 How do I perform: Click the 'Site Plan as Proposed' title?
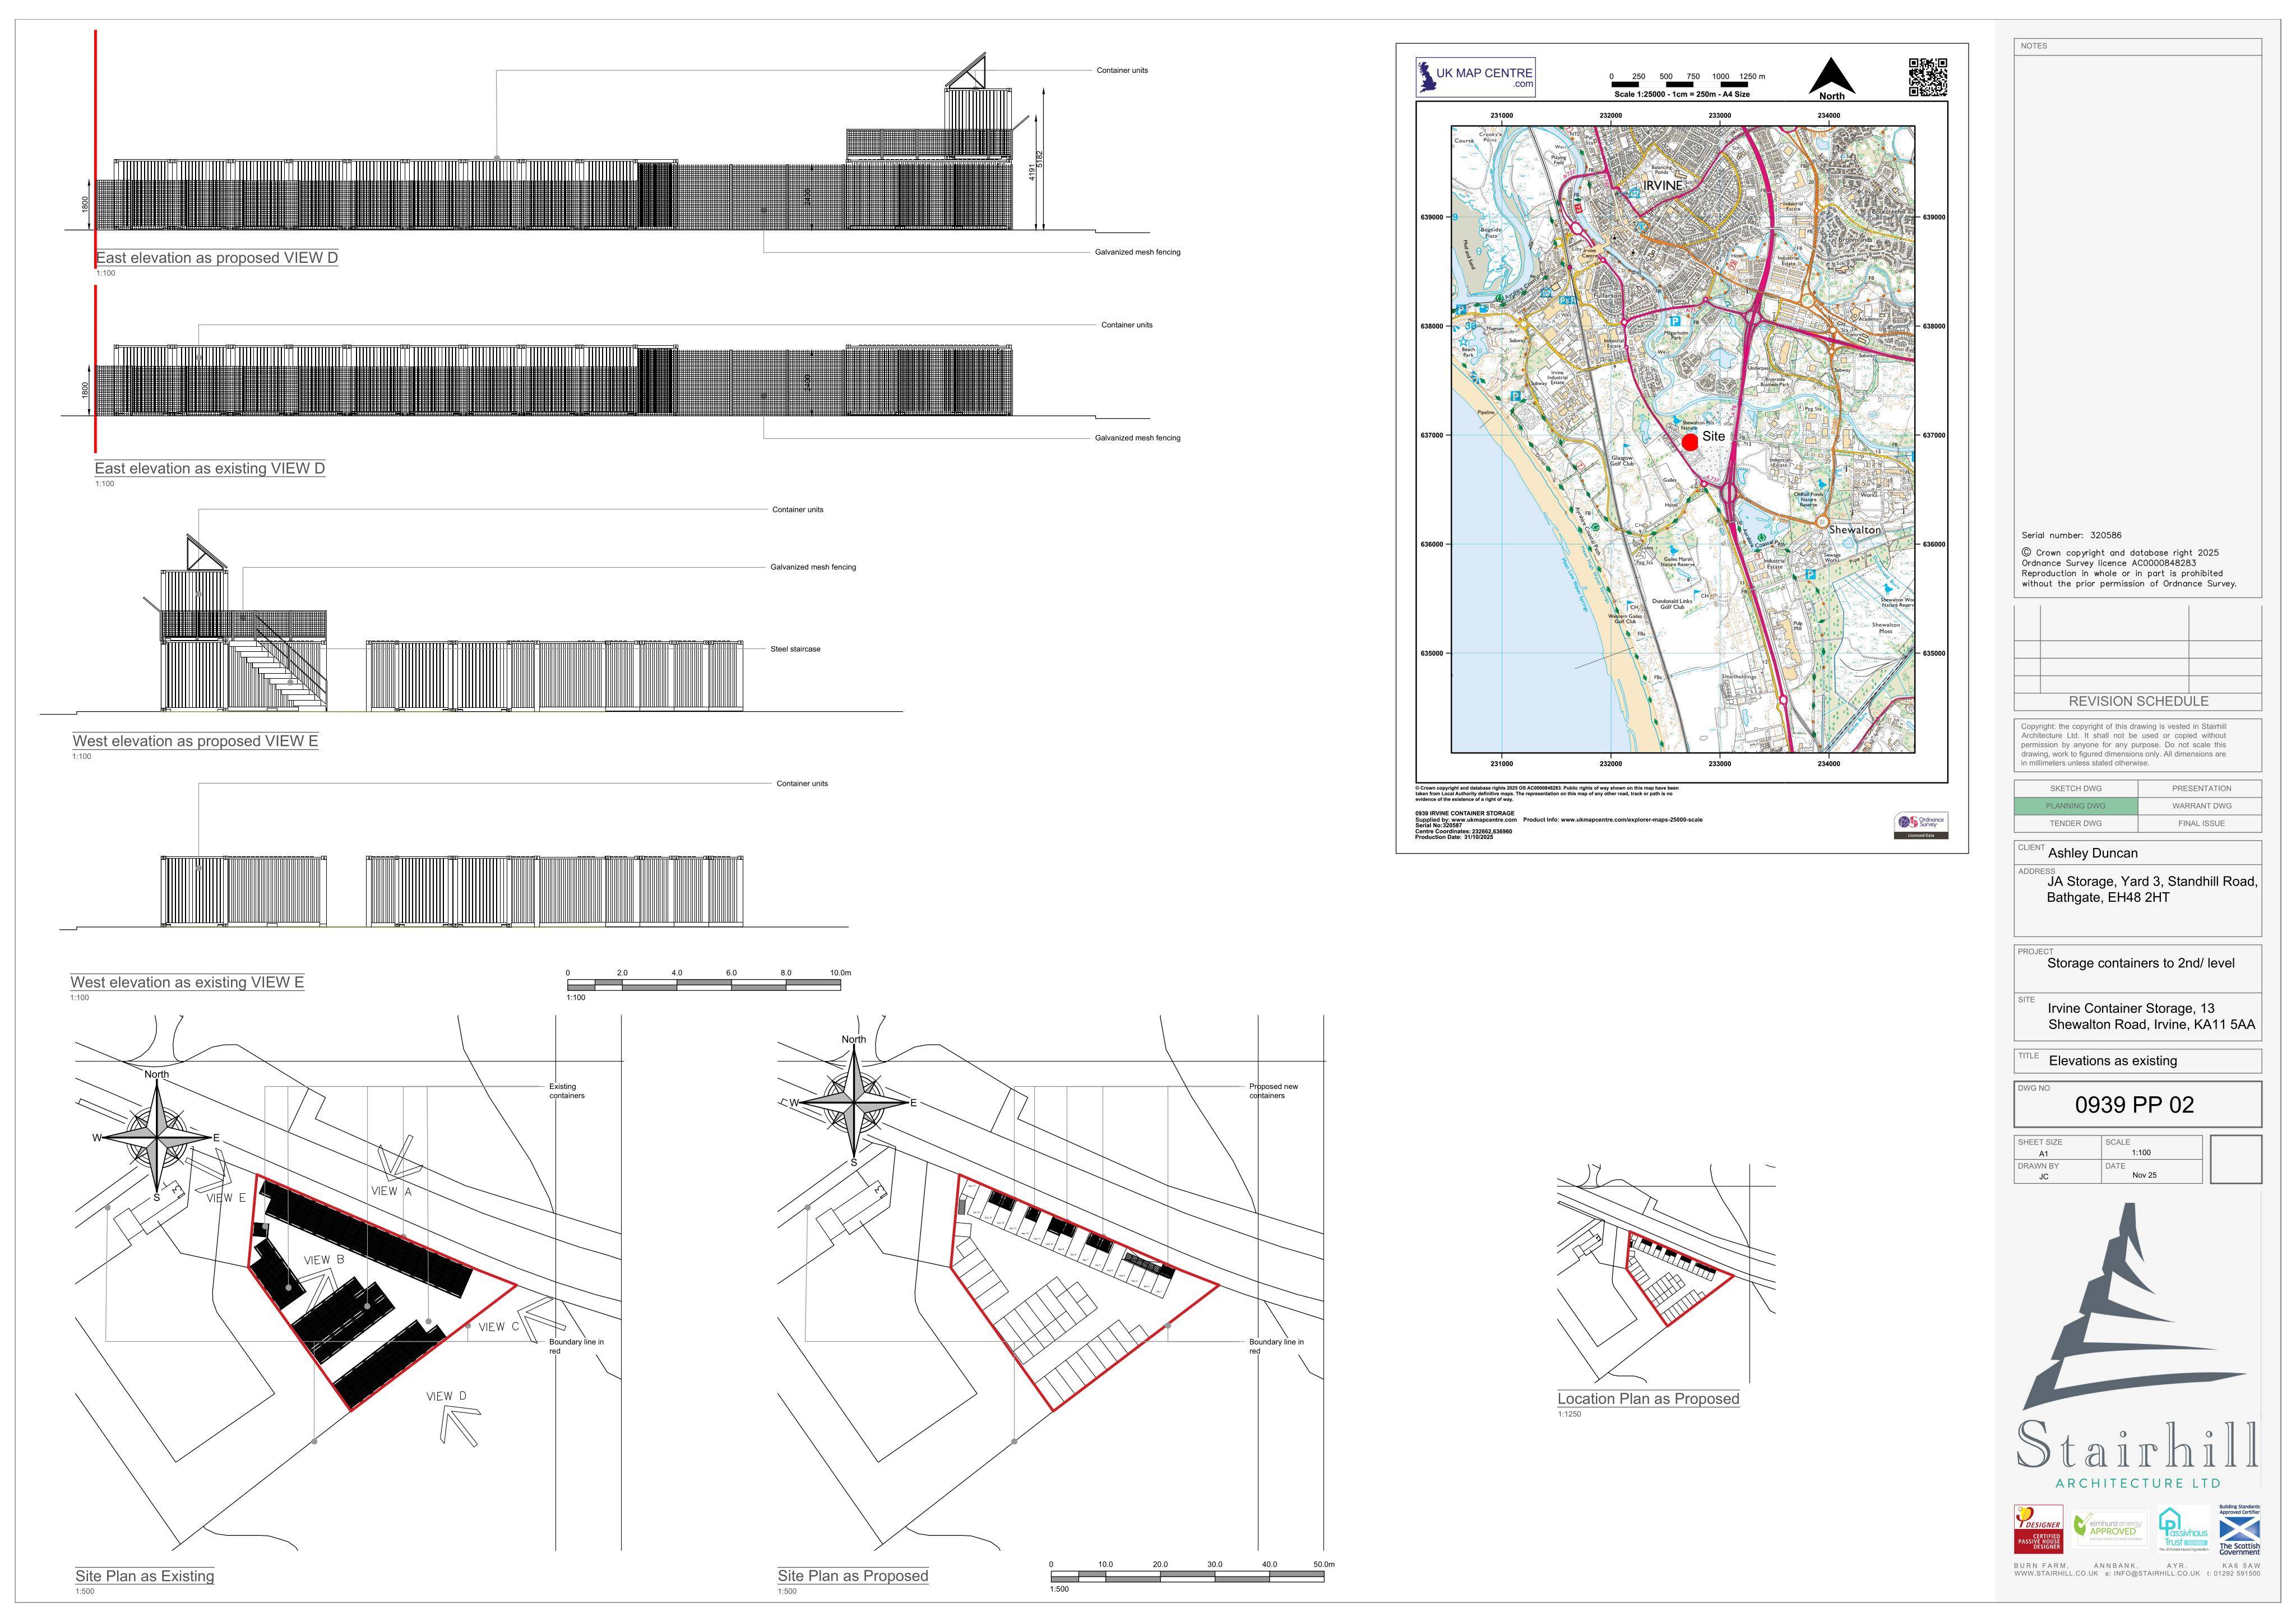click(853, 1576)
